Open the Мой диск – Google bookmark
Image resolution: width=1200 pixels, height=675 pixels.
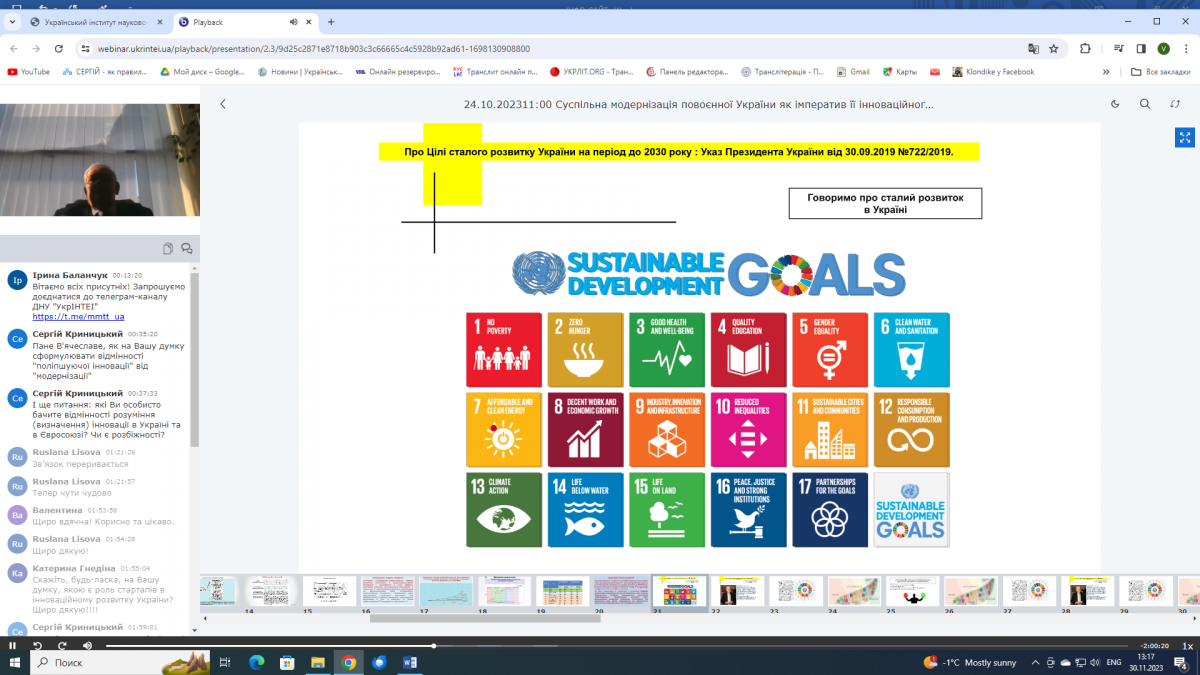click(201, 72)
